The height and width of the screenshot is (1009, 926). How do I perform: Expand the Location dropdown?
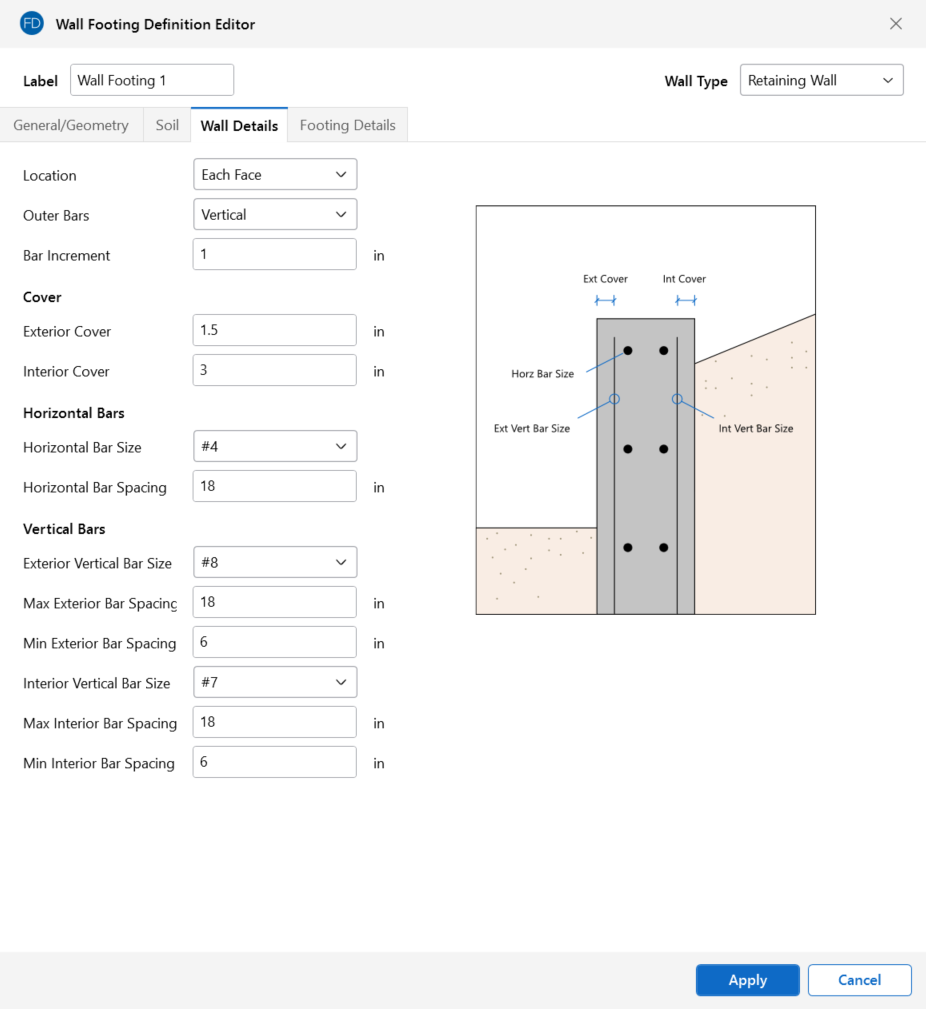(275, 175)
